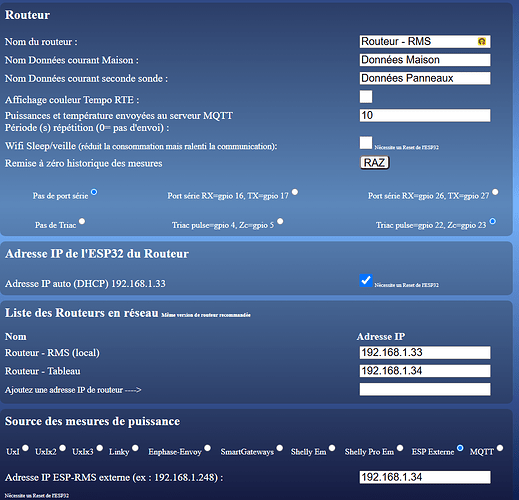Click 'Adresse IP de l'ESP32 du Routeur' heading
The height and width of the screenshot is (500, 519).
tap(97, 254)
